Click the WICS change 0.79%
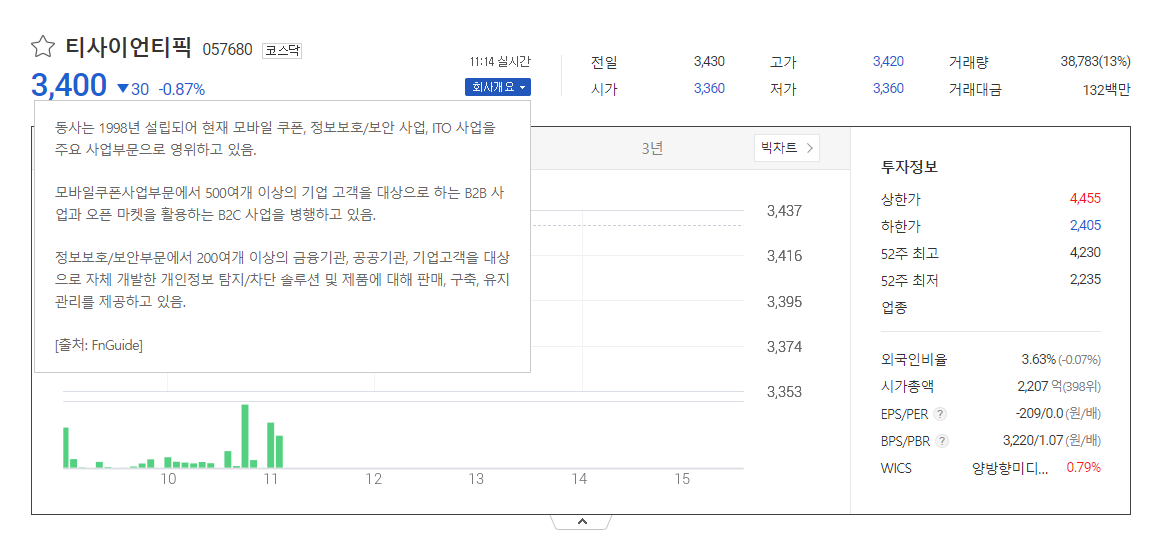This screenshot has height=556, width=1169. click(1083, 468)
